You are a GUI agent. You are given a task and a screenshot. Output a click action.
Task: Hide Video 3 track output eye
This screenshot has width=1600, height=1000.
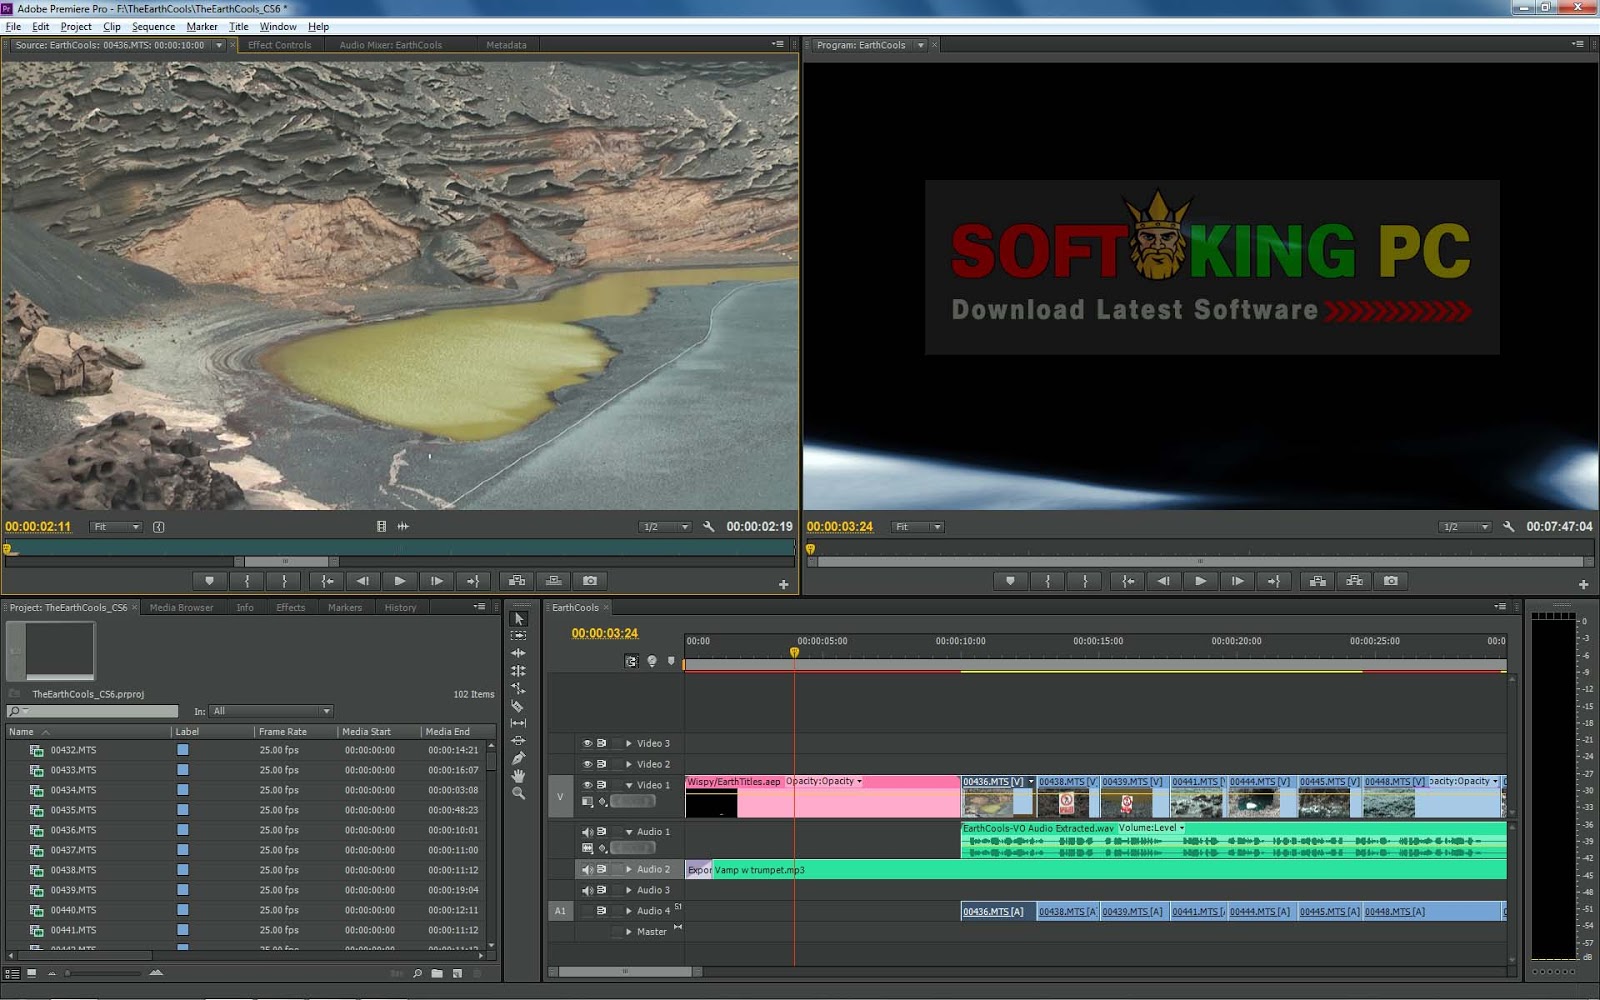pos(587,743)
